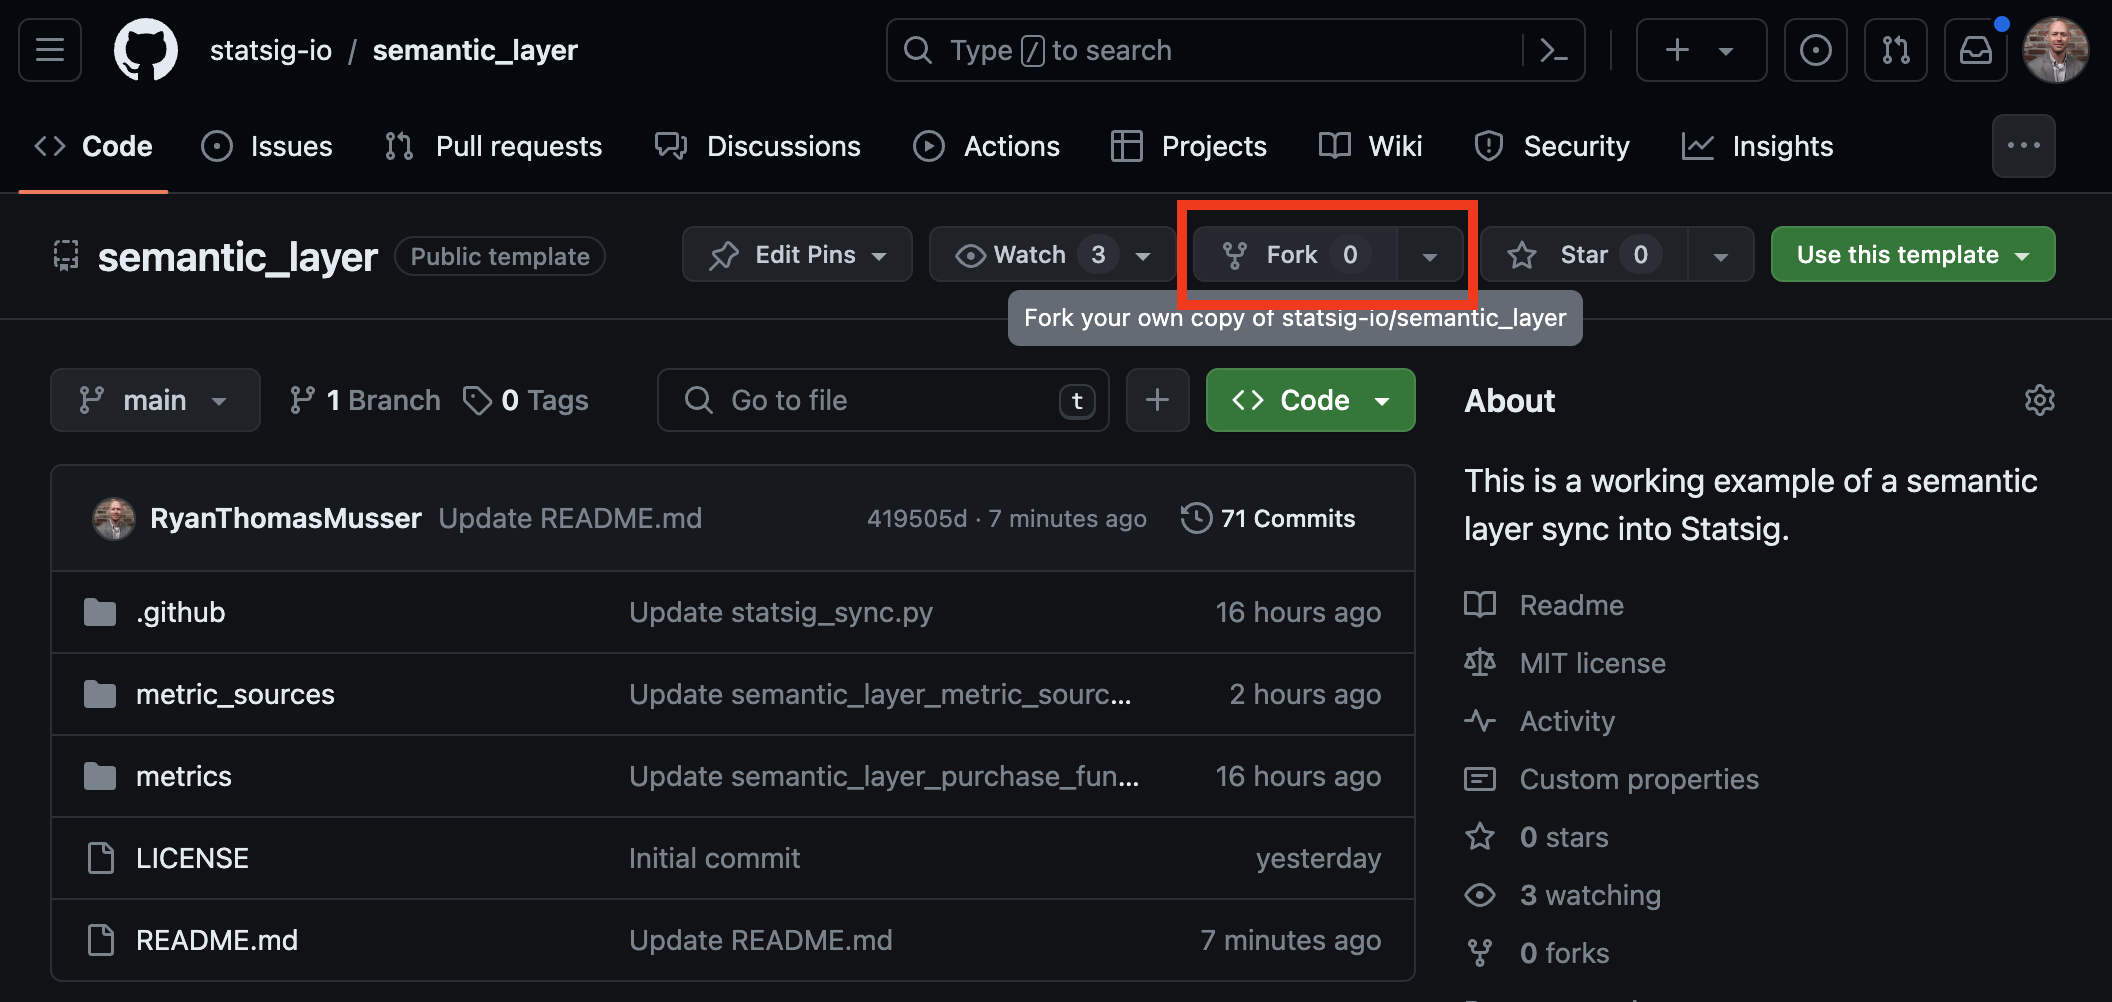Switch to the Issues tab
This screenshot has width=2112, height=1002.
tap(267, 146)
